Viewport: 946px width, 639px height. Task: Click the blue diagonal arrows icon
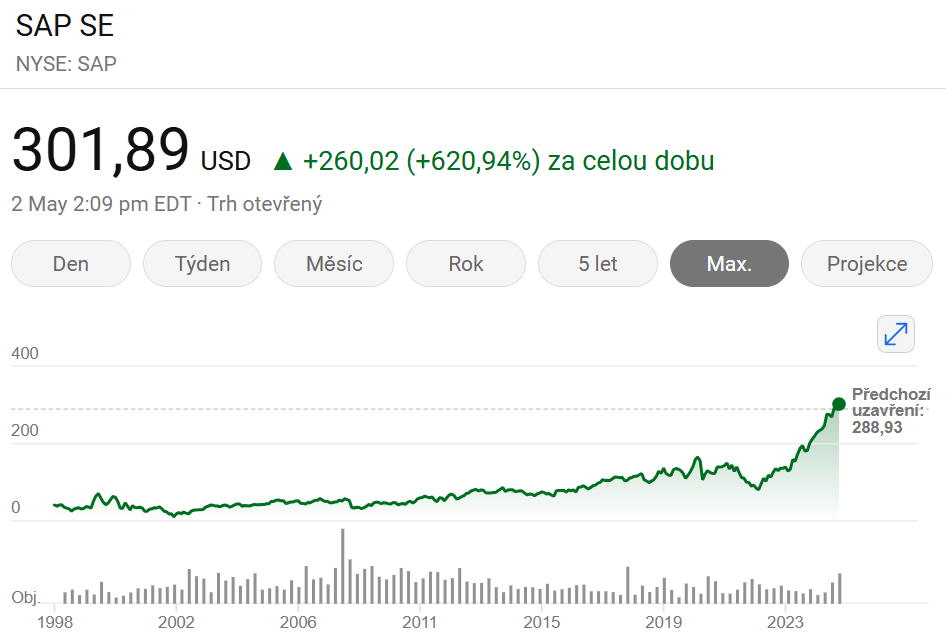tap(896, 334)
